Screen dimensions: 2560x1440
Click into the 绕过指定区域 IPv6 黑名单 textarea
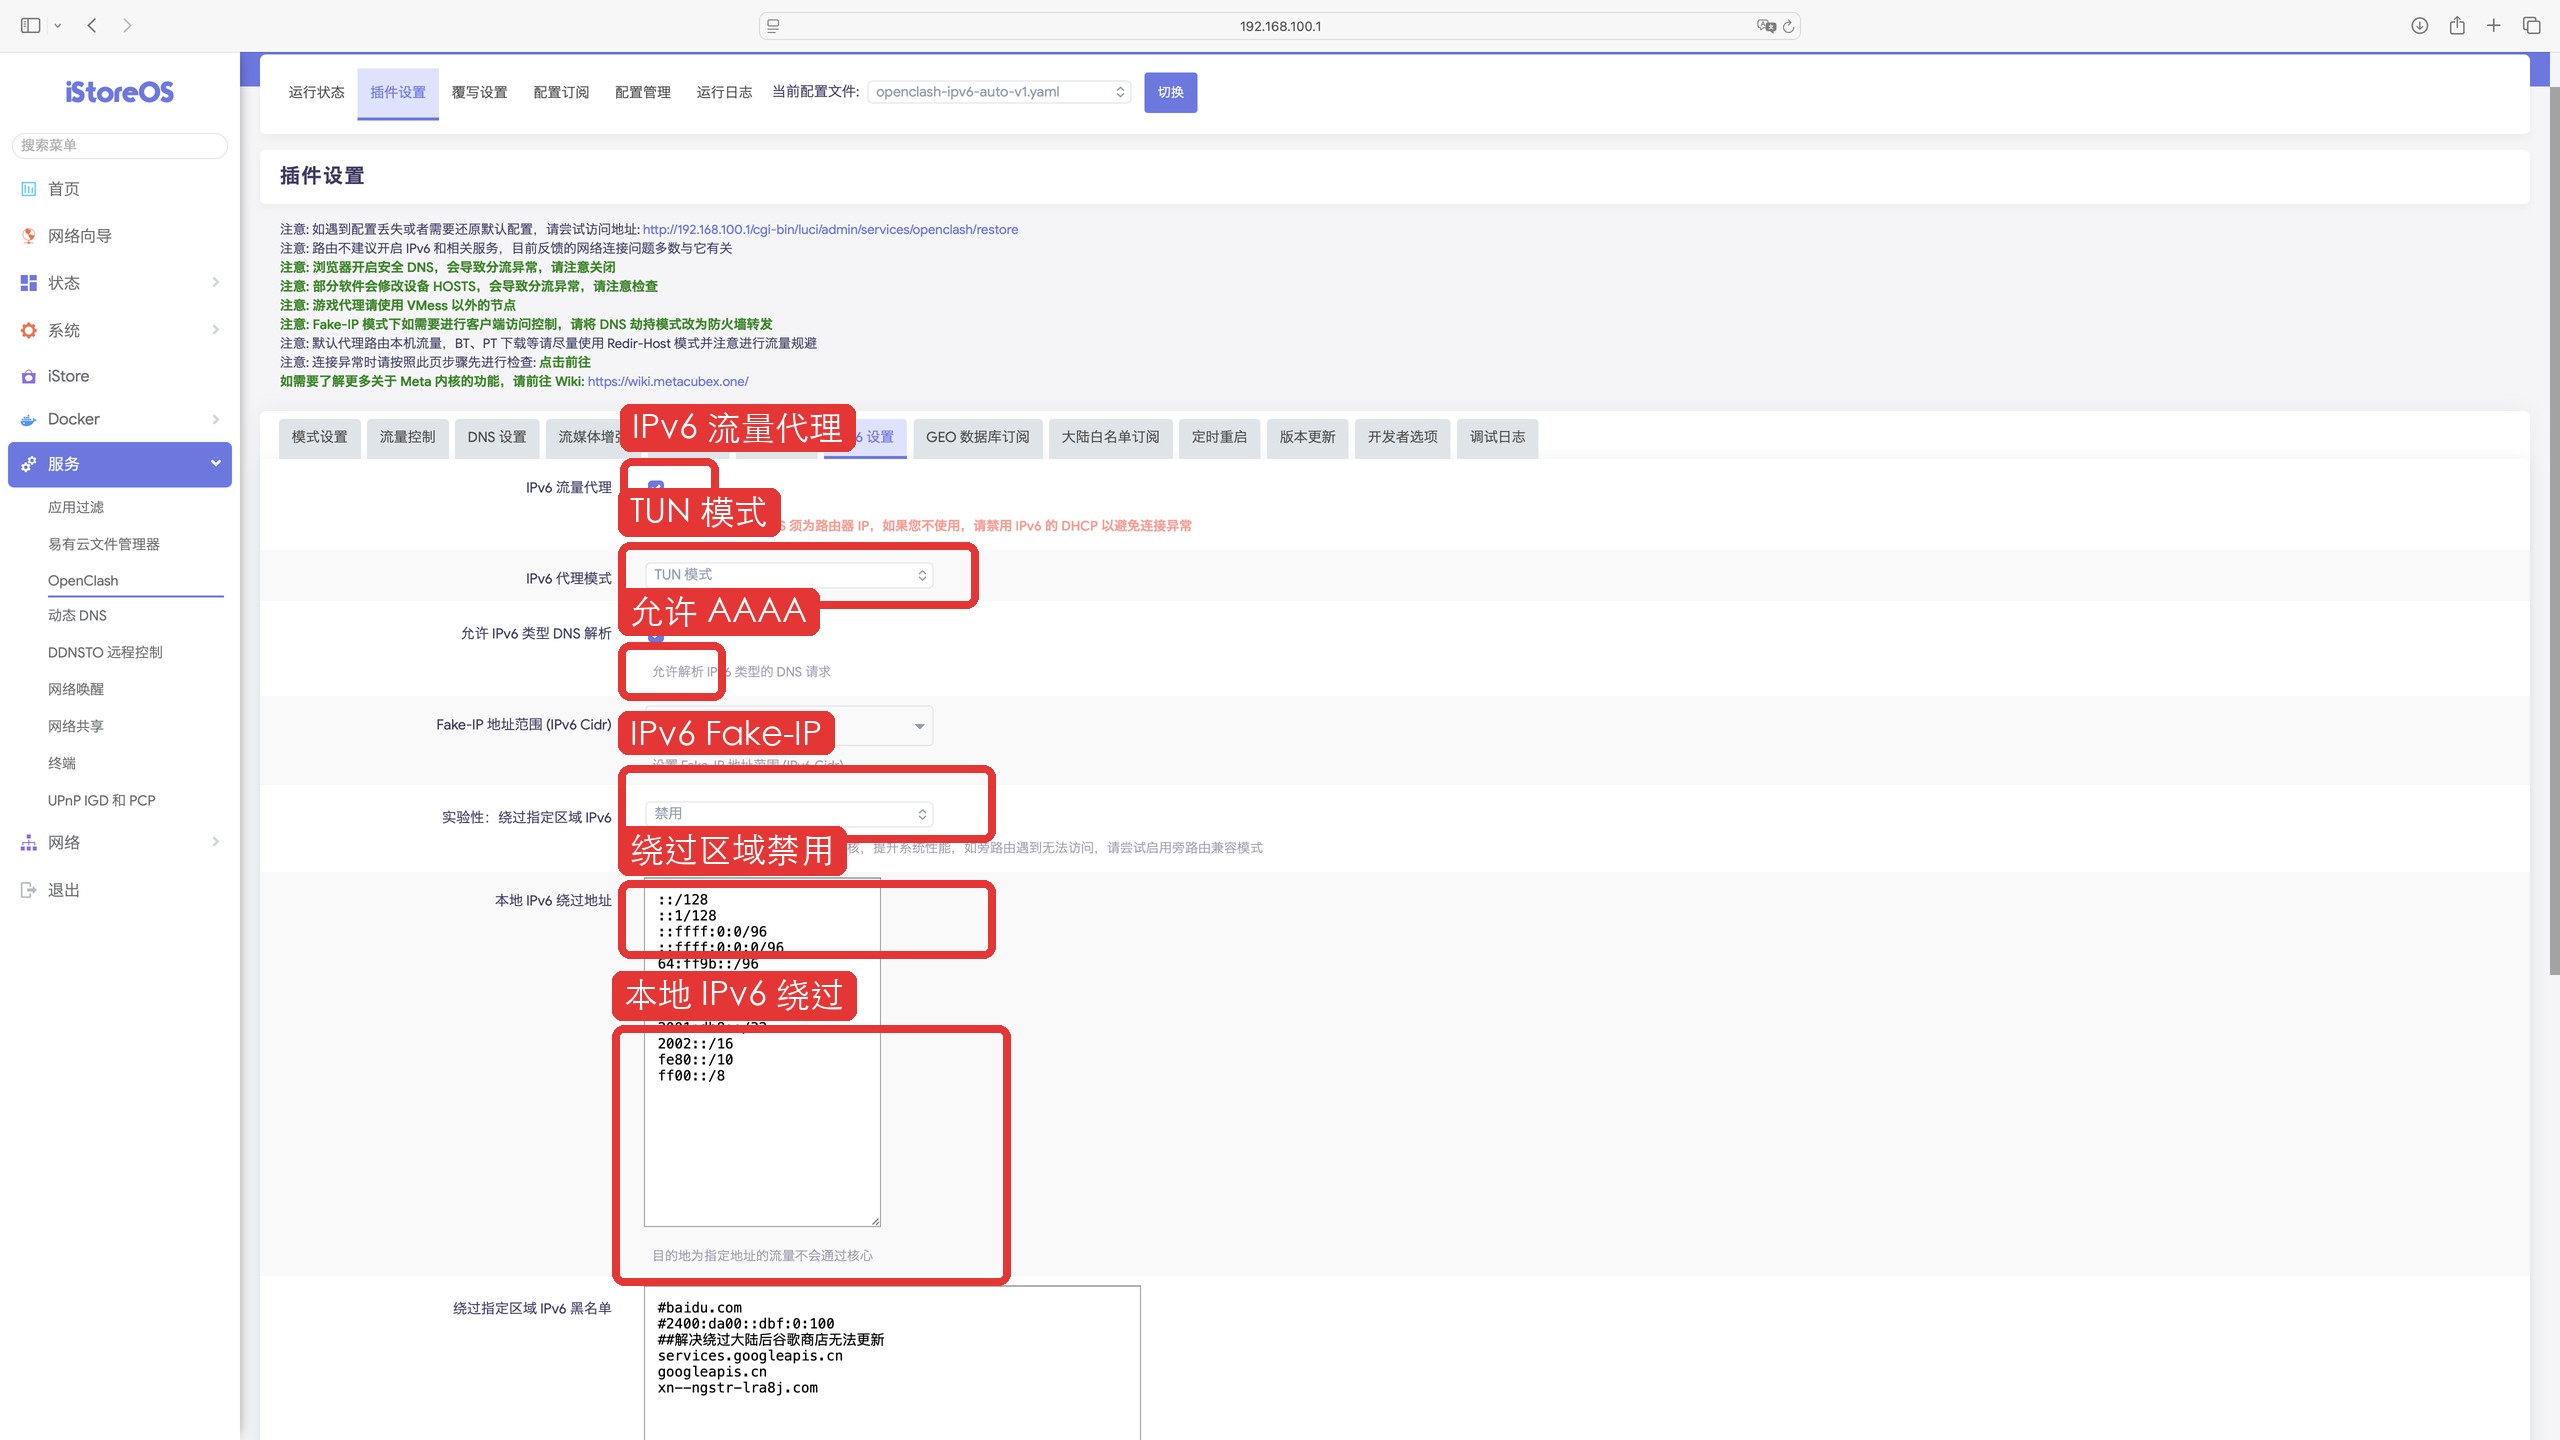pyautogui.click(x=892, y=1362)
